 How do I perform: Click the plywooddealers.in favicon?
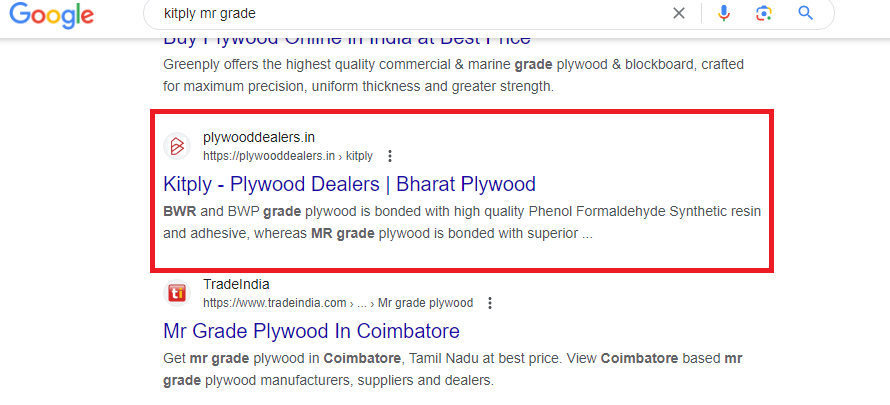(177, 146)
